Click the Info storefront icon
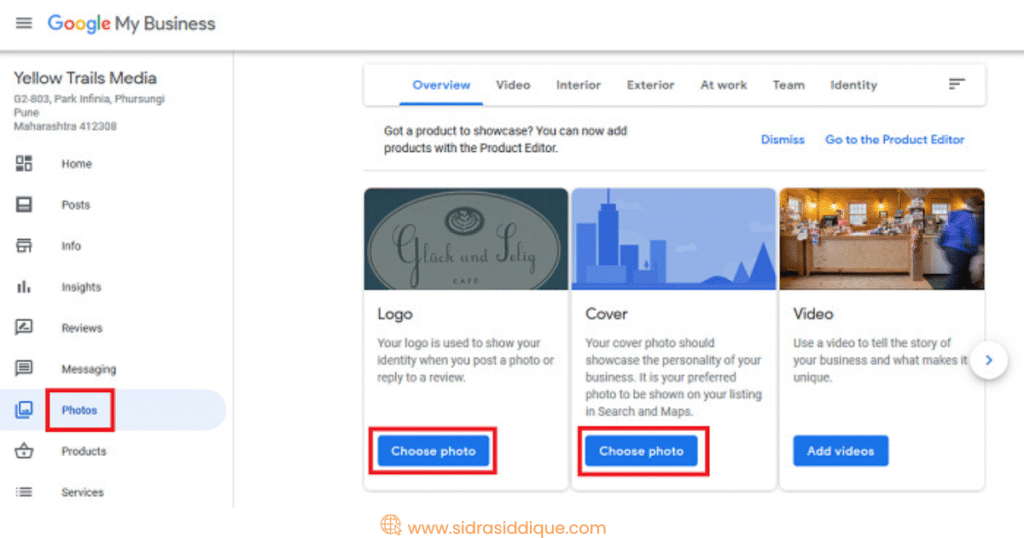The height and width of the screenshot is (538, 1024). click(x=24, y=245)
